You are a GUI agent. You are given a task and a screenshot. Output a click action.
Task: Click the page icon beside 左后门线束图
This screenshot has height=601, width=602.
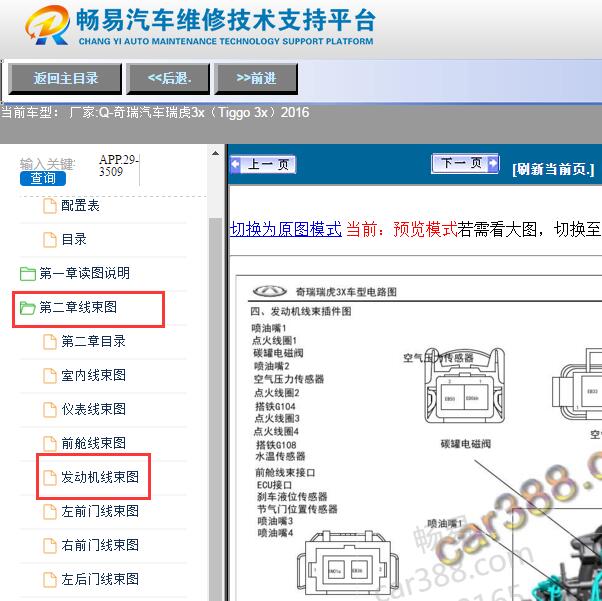(x=50, y=580)
